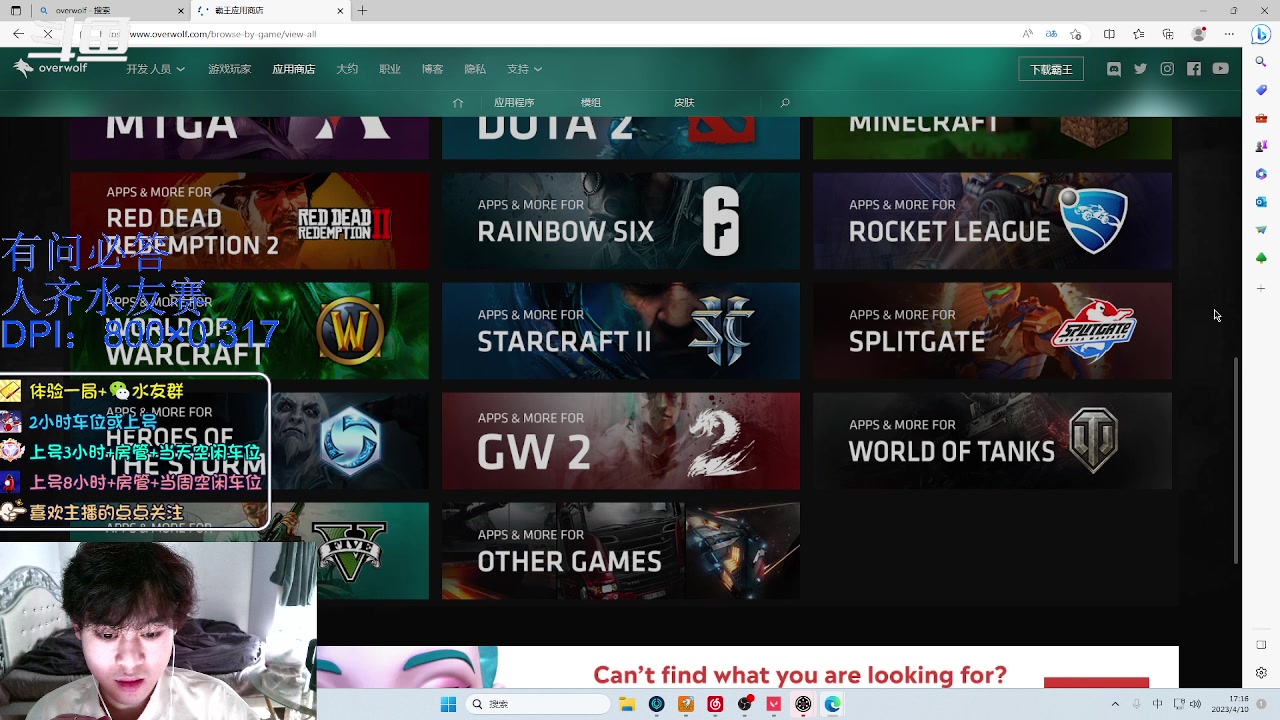Open NetEase Music red taskbar icon
Image resolution: width=1280 pixels, height=720 pixels.
click(715, 704)
